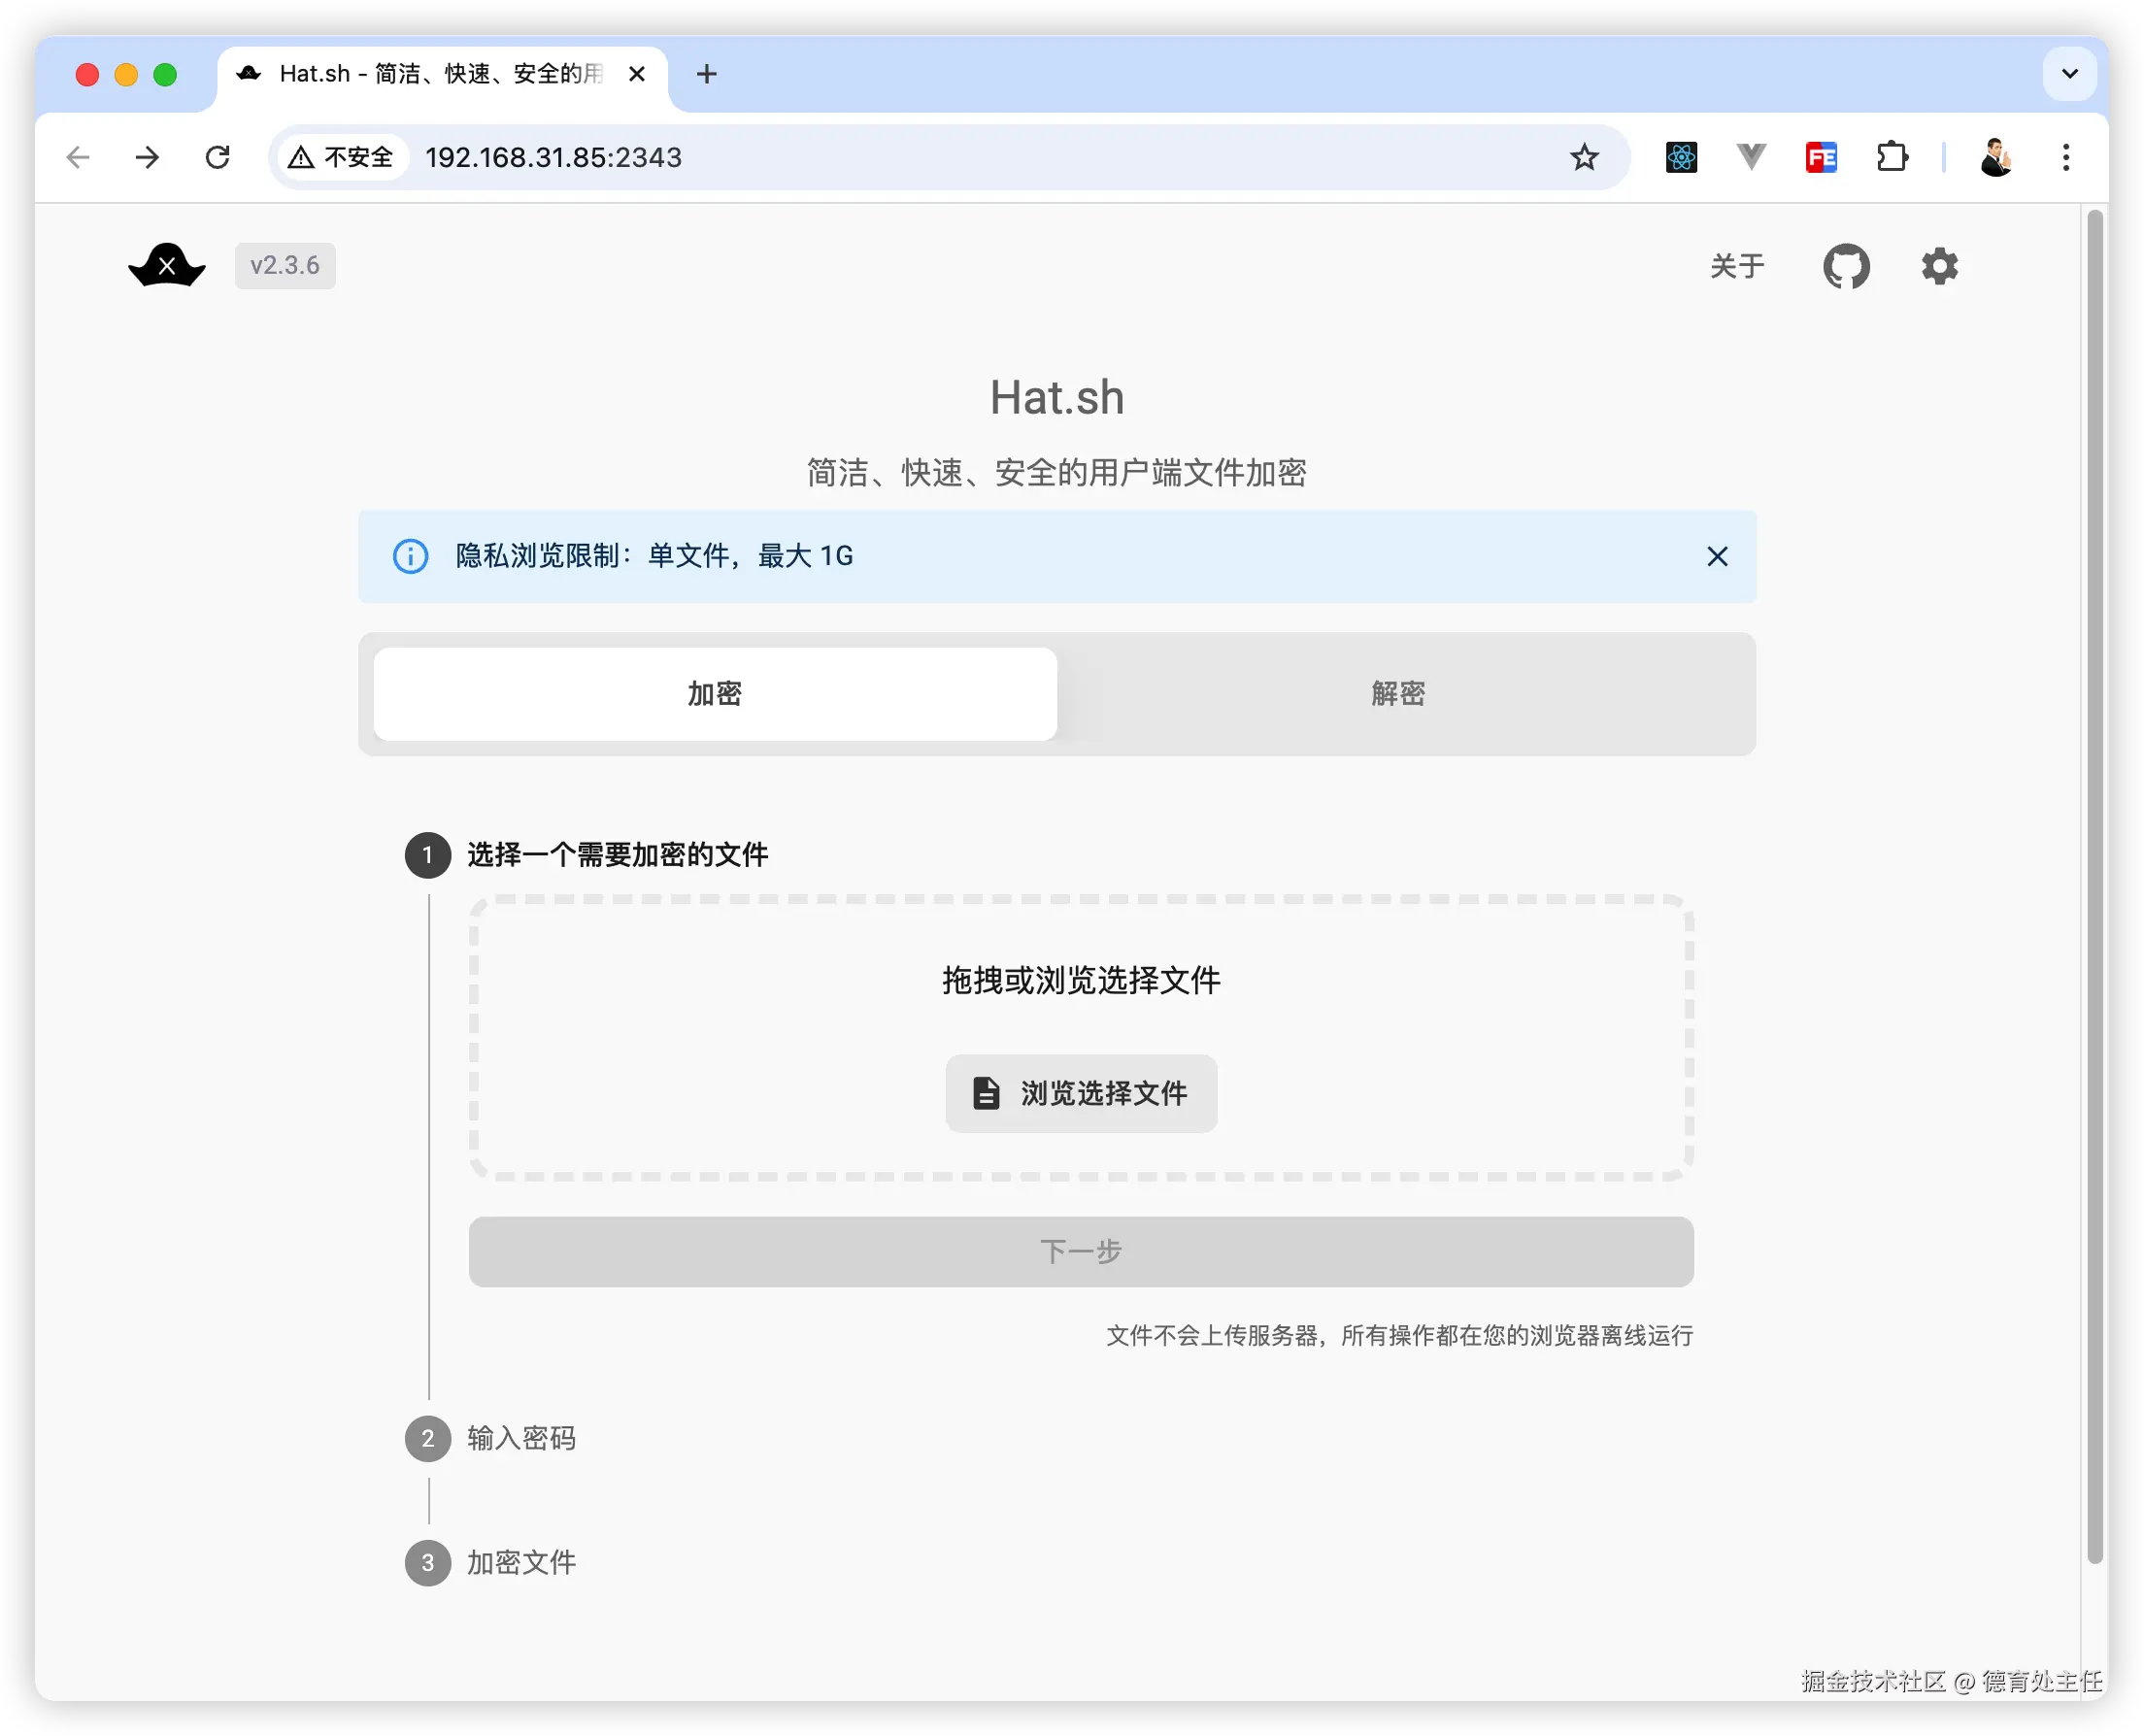Open the browser extensions puzzle menu
Viewport: 2144px width, 1736px height.
[x=1892, y=157]
